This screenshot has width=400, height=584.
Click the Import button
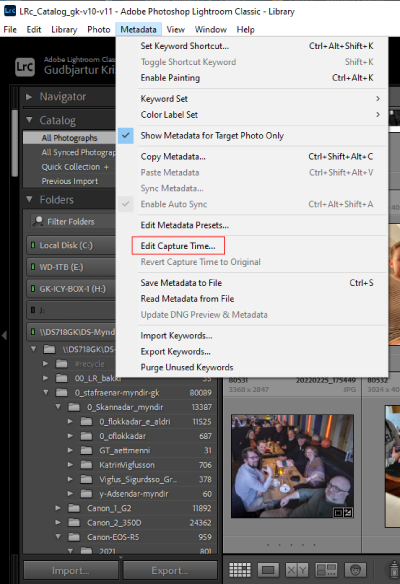click(71, 570)
